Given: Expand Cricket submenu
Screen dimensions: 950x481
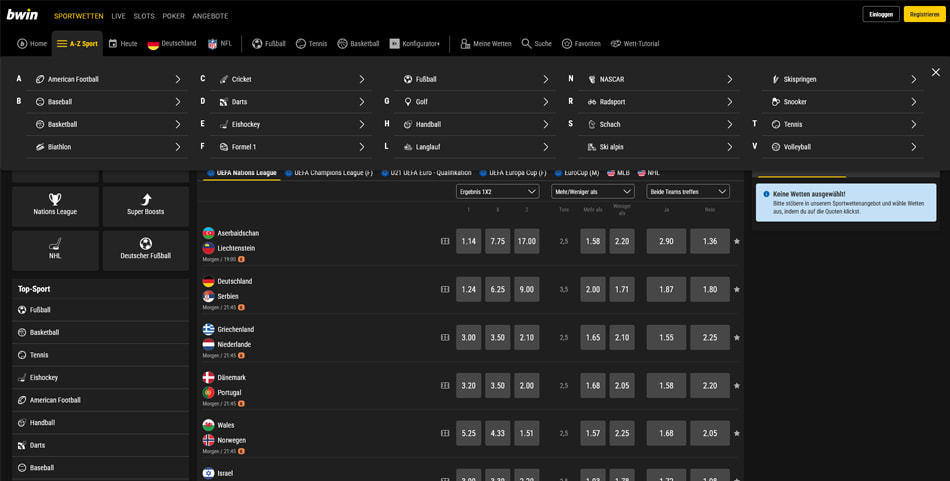Looking at the screenshot, I should pyautogui.click(x=362, y=79).
